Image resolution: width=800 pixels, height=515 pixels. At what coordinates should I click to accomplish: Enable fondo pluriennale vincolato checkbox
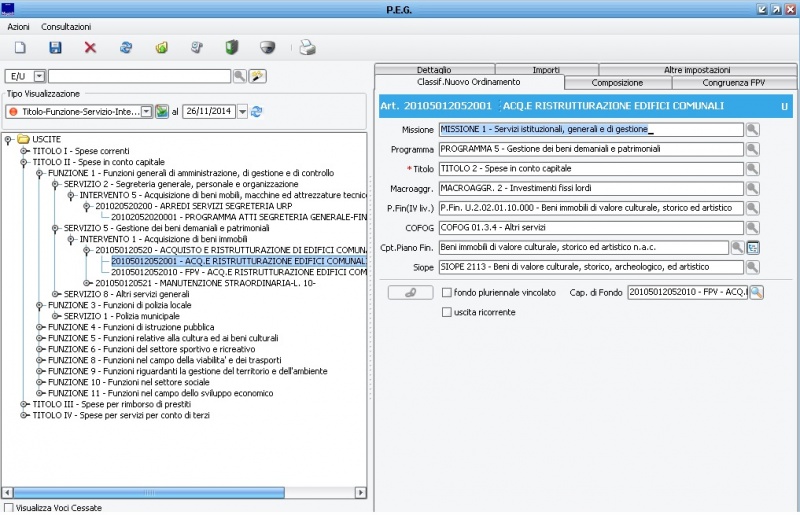coord(447,292)
